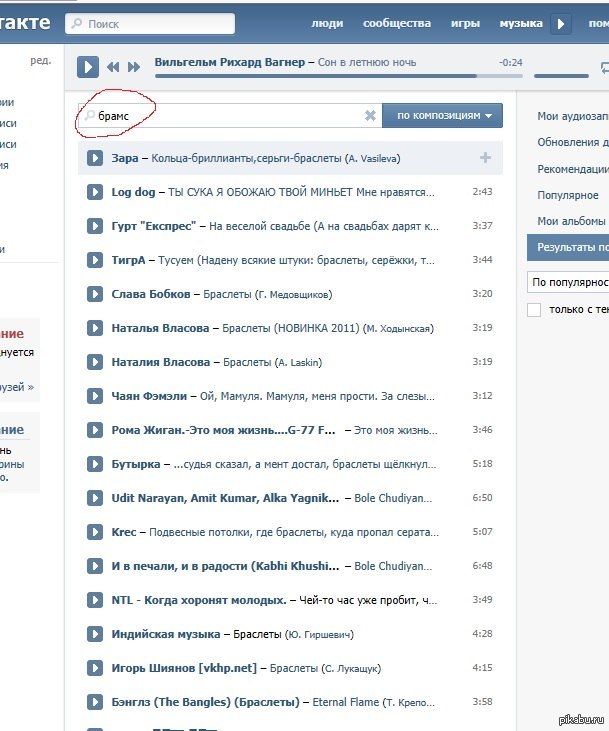Viewport: 609px width, 731px height.
Task: Play Индийская музыка Браслеты track
Action: coord(95,634)
